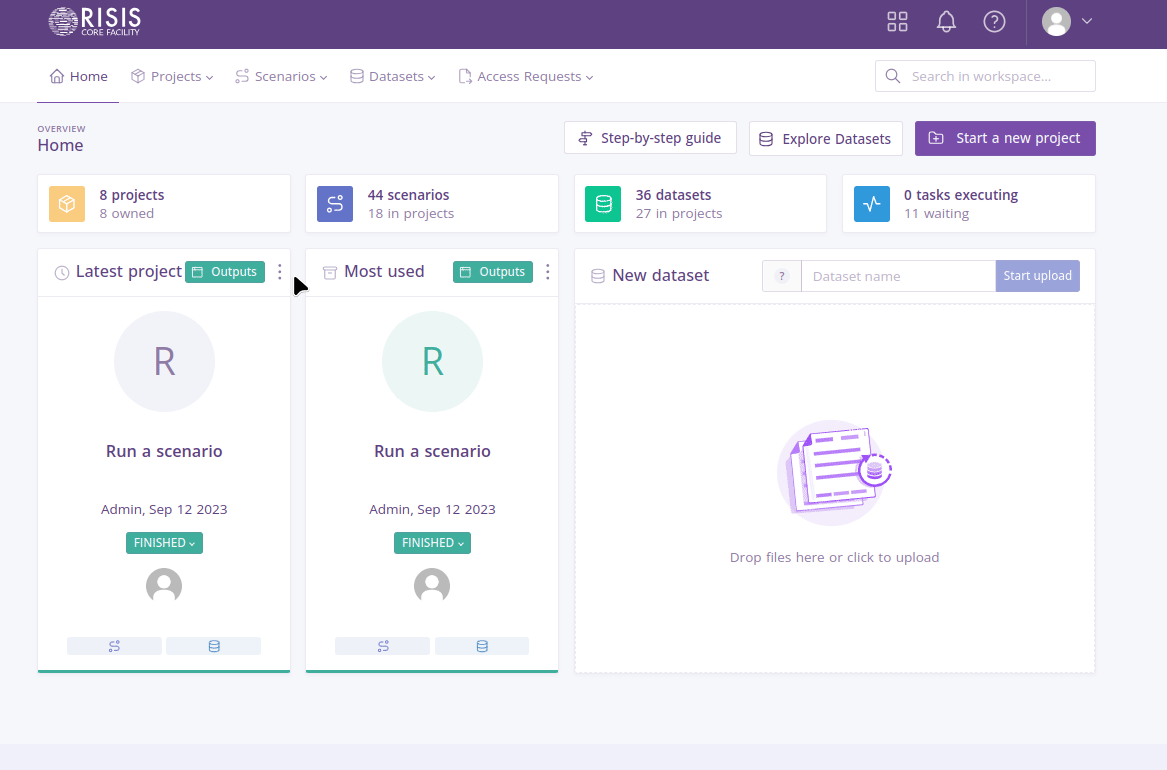Click the yellow projects cube icon
This screenshot has width=1167, height=770.
click(67, 204)
